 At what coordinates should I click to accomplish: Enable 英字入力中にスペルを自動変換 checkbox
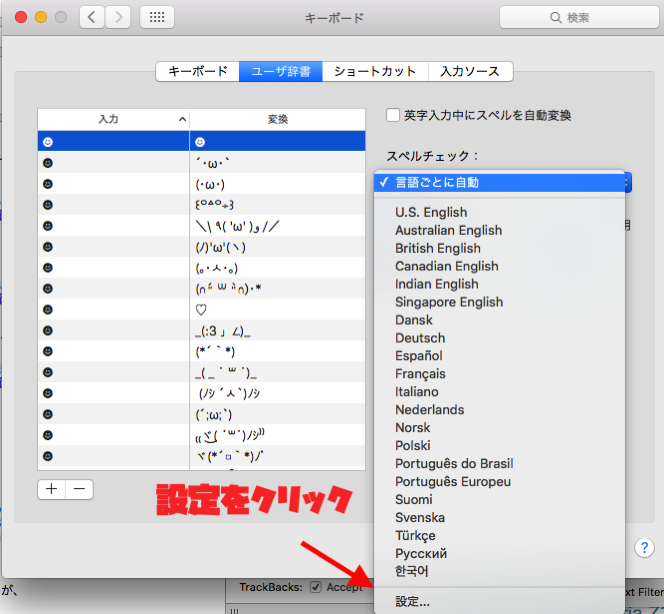coord(394,115)
